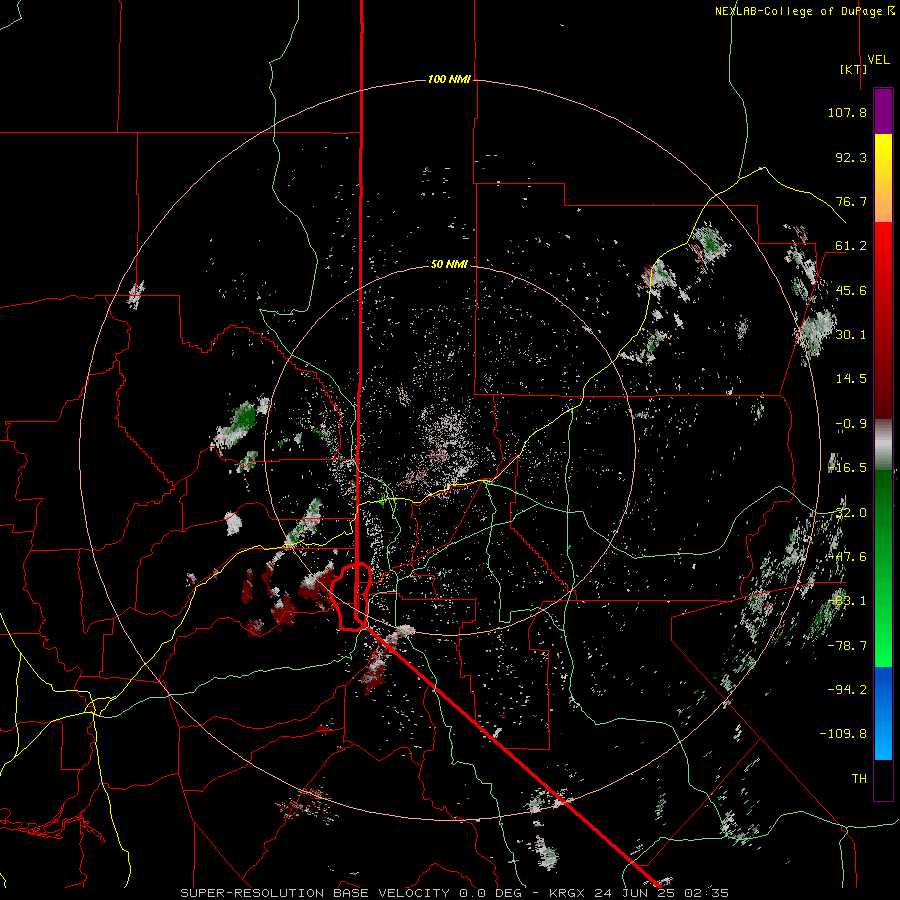The width and height of the screenshot is (900, 900).
Task: Click the VEL legend title
Action: tap(878, 60)
